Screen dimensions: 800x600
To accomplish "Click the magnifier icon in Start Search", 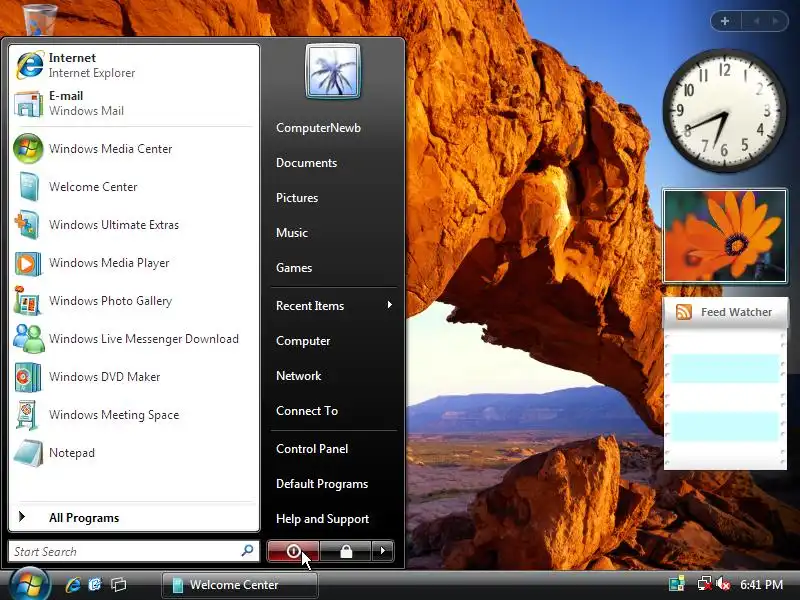I will [247, 551].
